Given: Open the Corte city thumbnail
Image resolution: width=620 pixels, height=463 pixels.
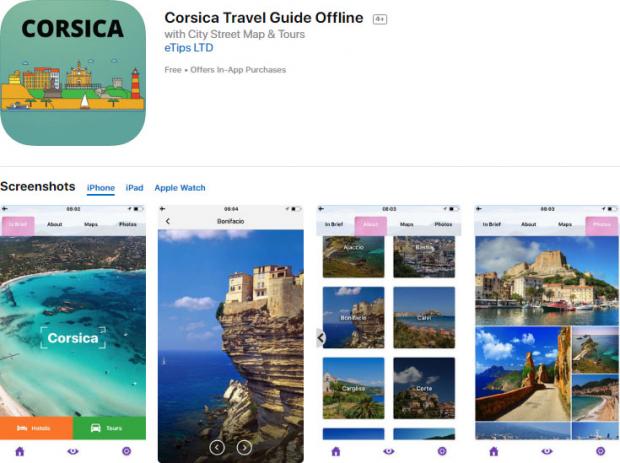Looking at the screenshot, I should coord(424,388).
